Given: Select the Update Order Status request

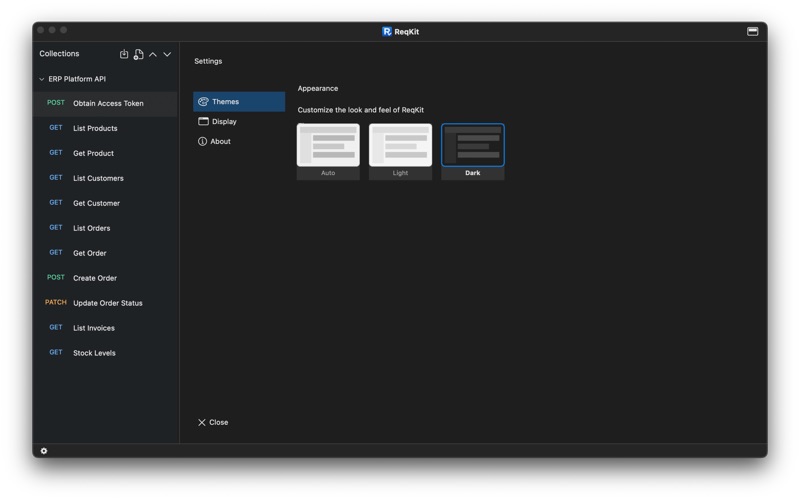Looking at the screenshot, I should [105, 303].
